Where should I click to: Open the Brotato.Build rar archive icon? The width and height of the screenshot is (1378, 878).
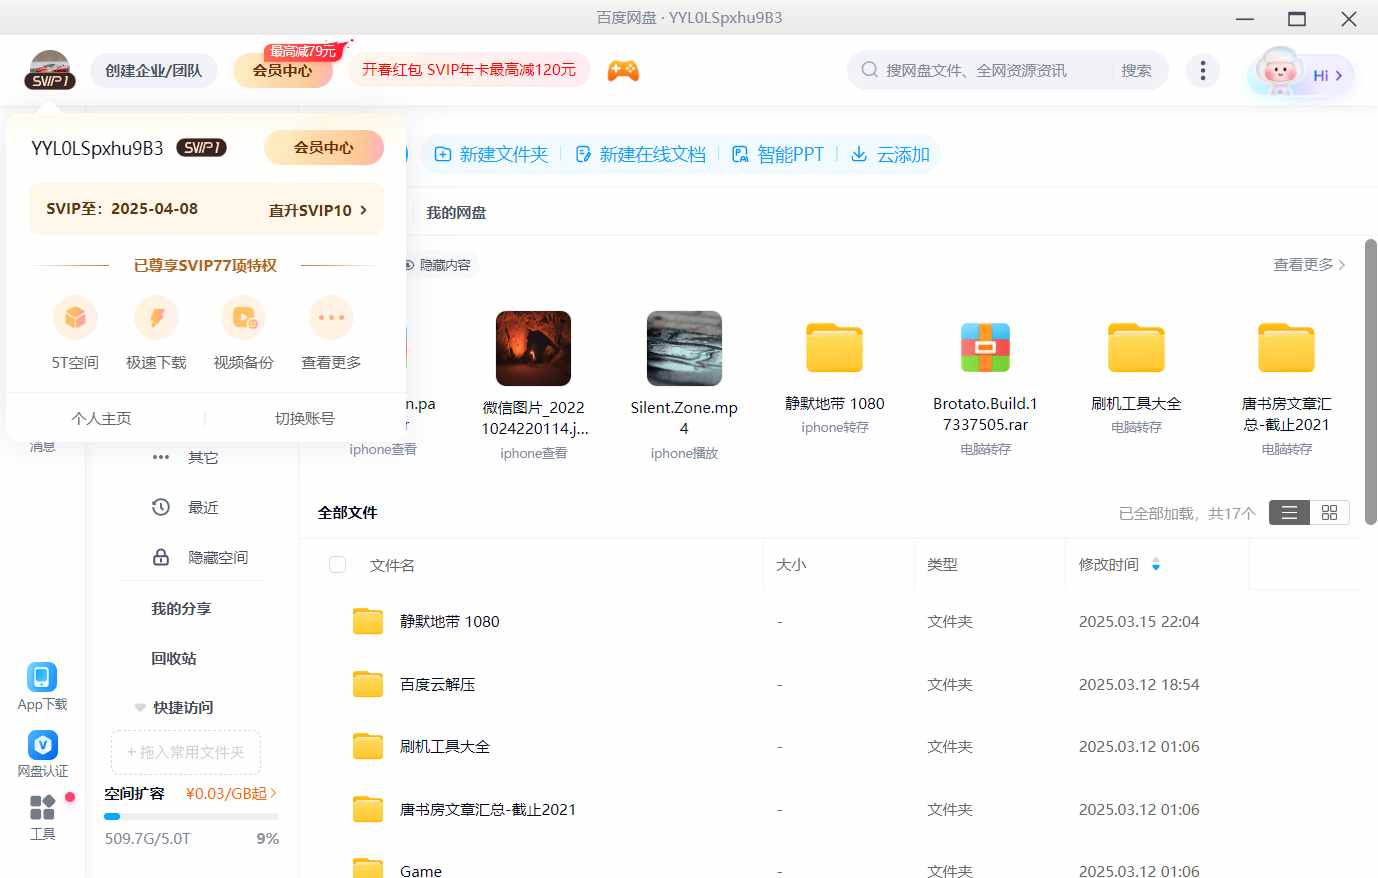(x=985, y=348)
